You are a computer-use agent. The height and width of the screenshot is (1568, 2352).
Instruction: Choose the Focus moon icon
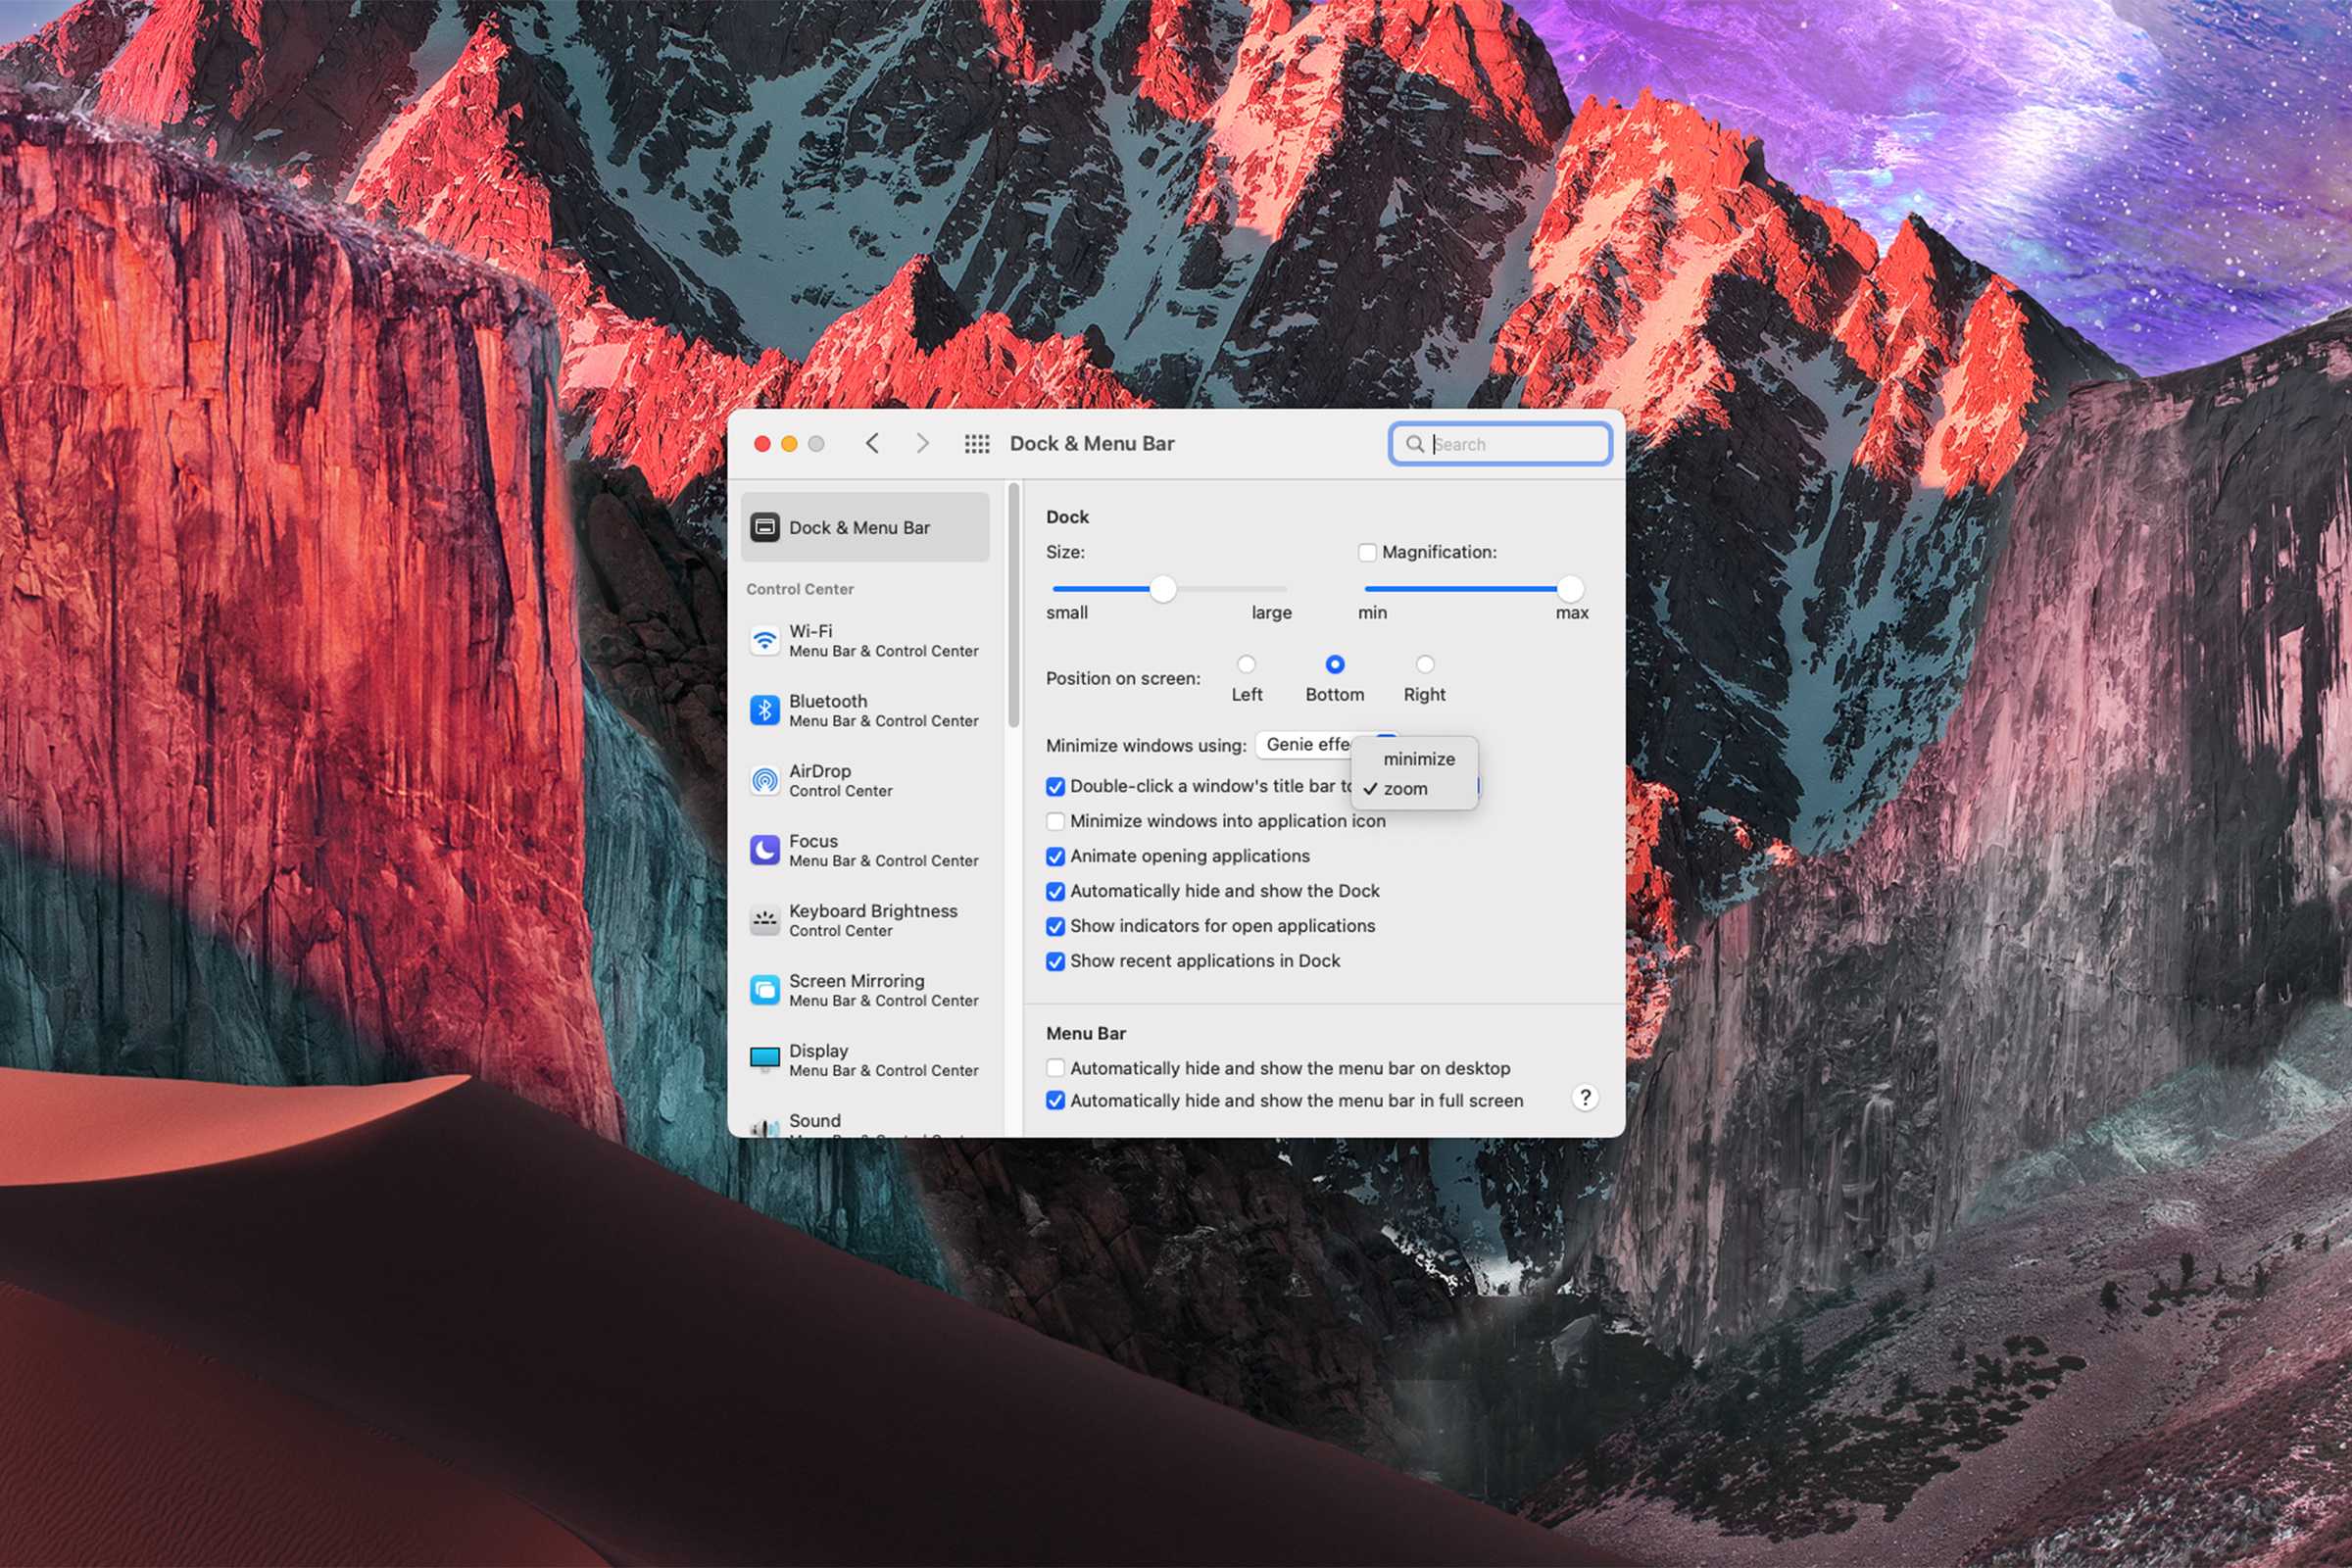(765, 850)
